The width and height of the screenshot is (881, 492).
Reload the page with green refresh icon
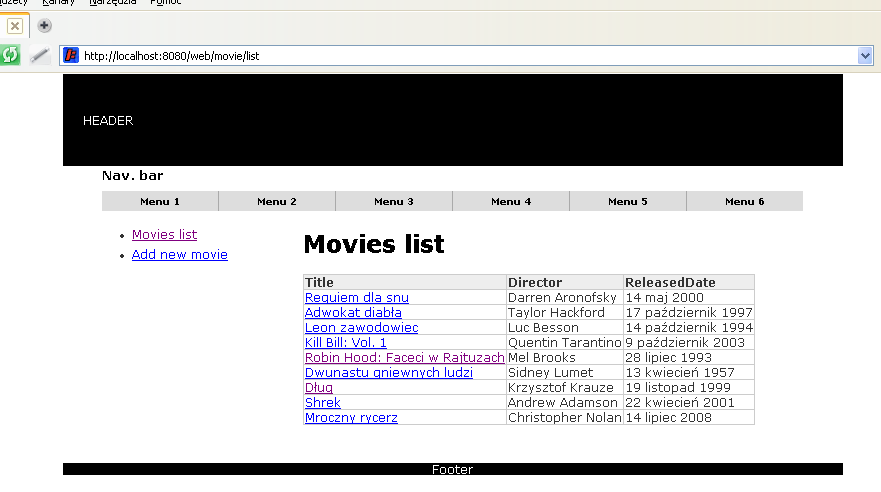(10, 55)
